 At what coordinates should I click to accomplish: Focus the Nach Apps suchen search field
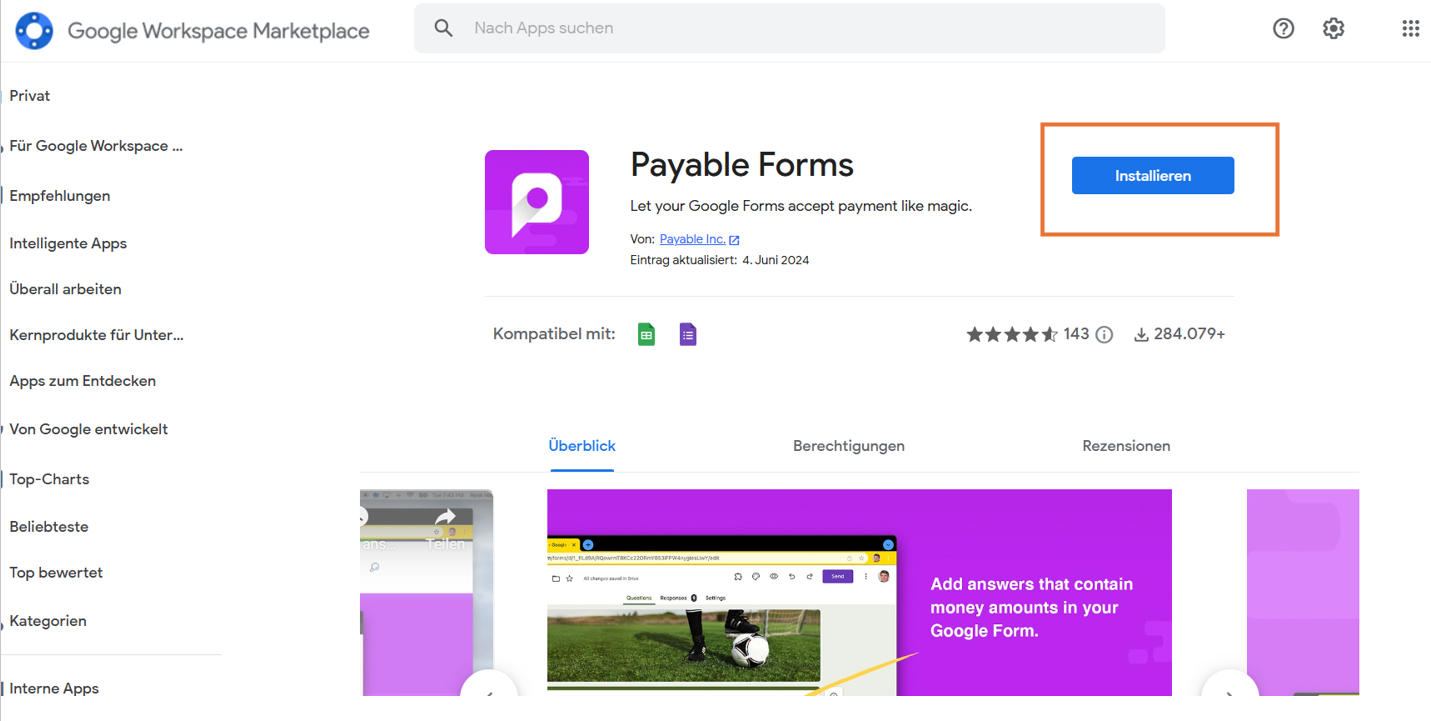(x=790, y=28)
